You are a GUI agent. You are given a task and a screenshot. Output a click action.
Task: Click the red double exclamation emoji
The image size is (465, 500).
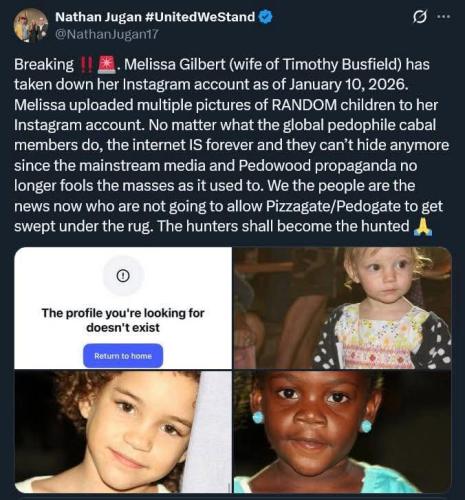coord(87,65)
